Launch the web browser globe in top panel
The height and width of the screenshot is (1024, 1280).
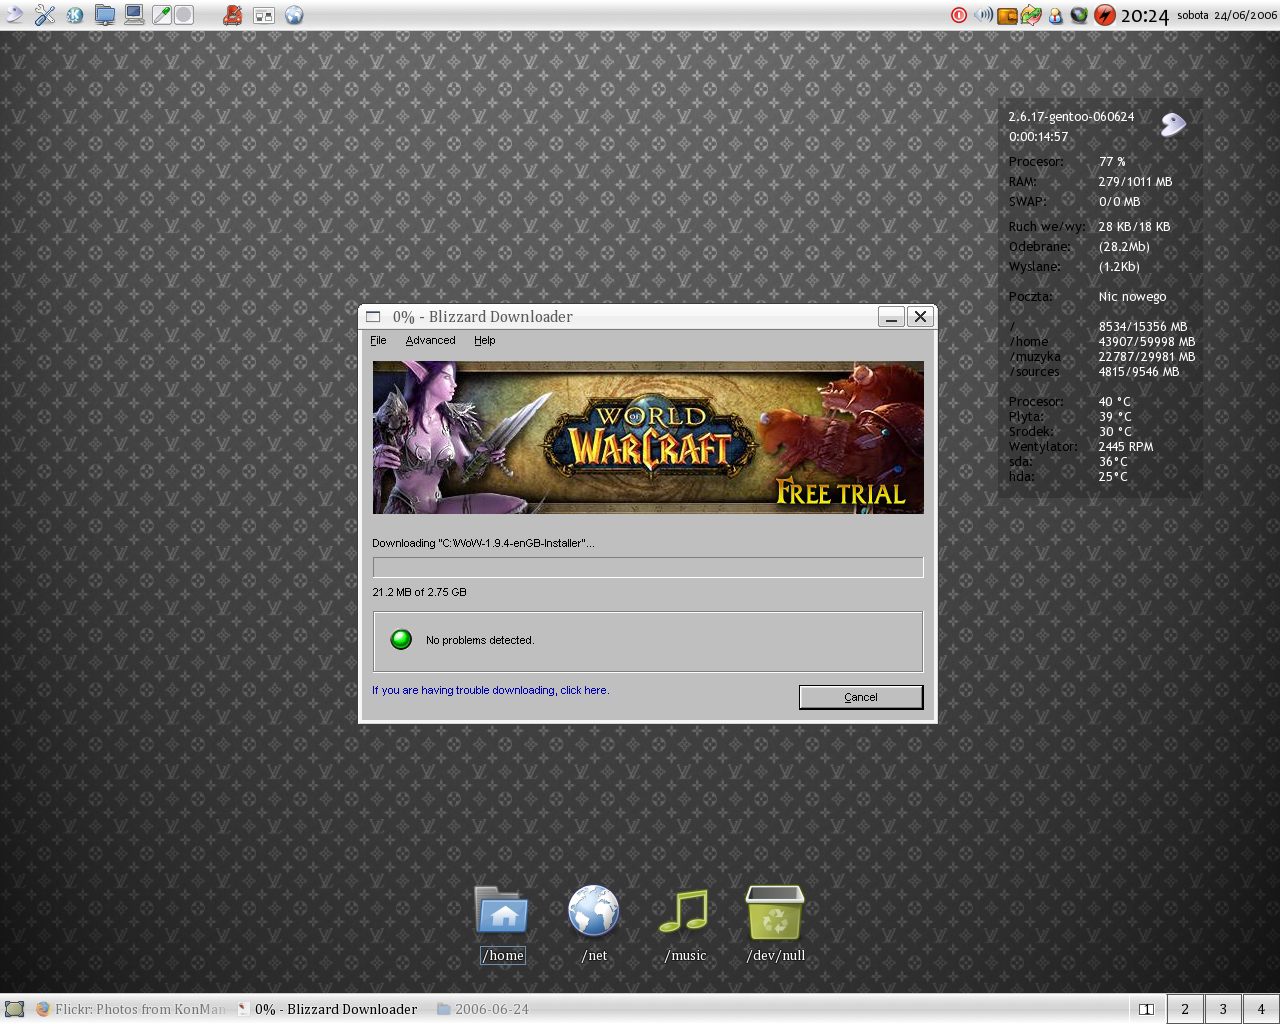click(294, 15)
